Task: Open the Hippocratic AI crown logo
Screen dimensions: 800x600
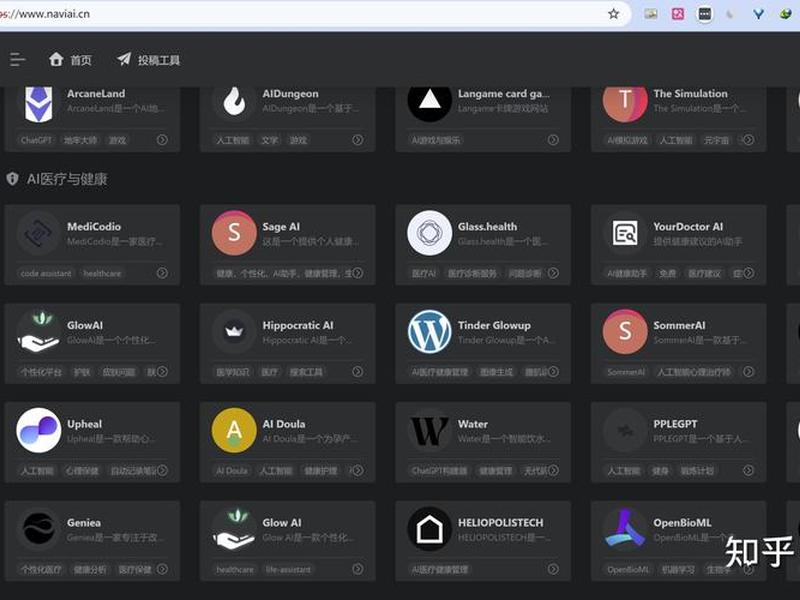Action: point(234,332)
